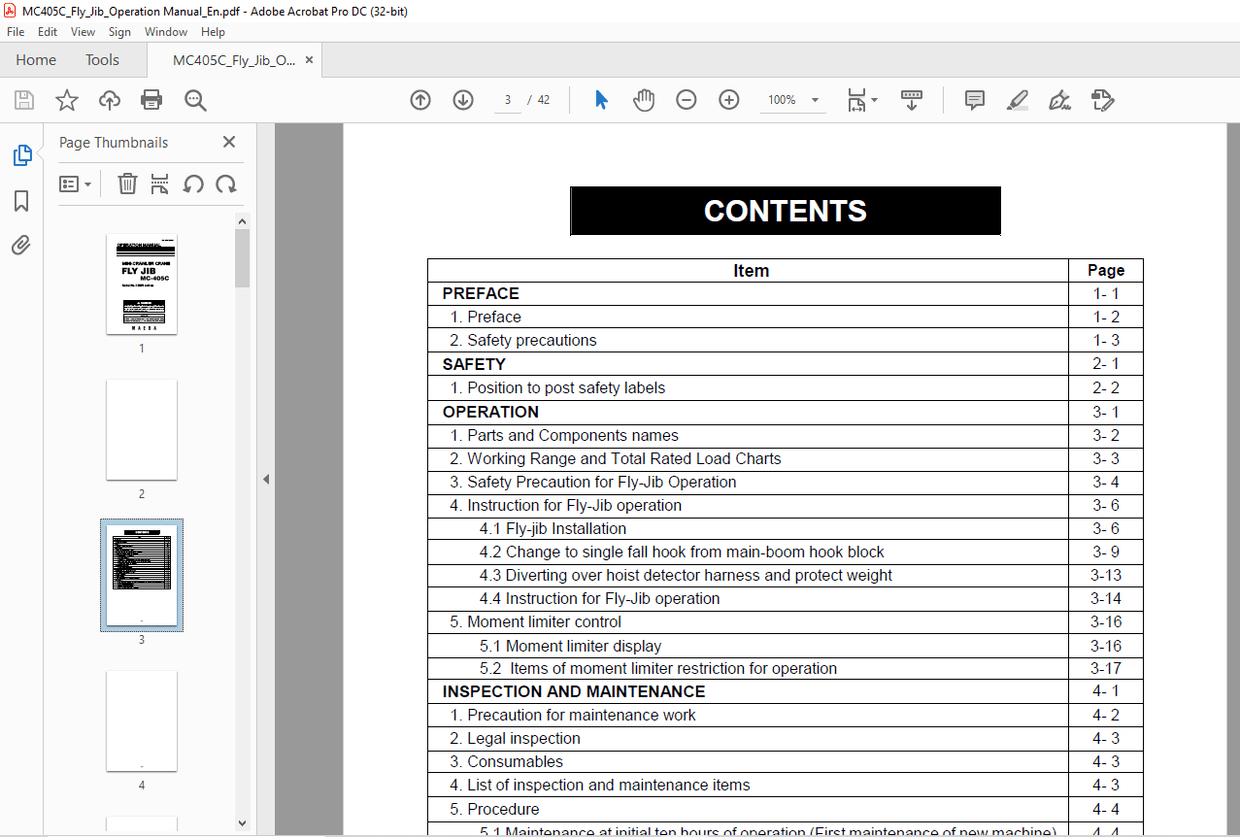
Task: Activate the Selection arrow tool
Action: (601, 100)
